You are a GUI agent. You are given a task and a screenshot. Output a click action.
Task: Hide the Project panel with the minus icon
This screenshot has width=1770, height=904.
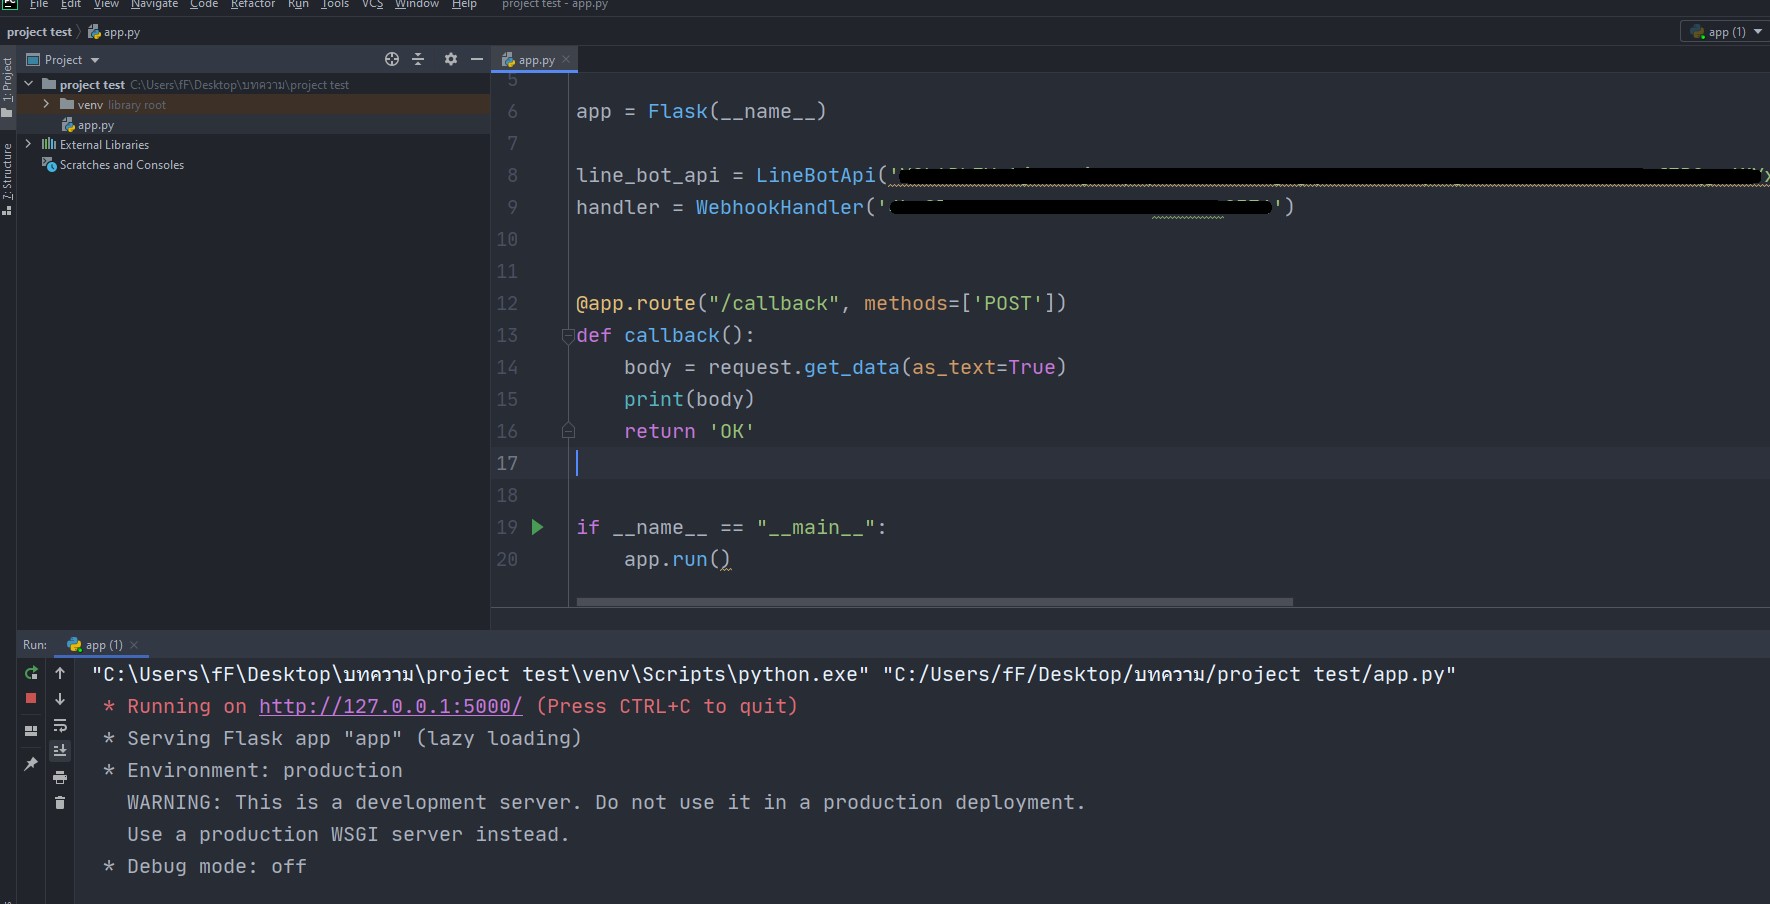point(477,59)
